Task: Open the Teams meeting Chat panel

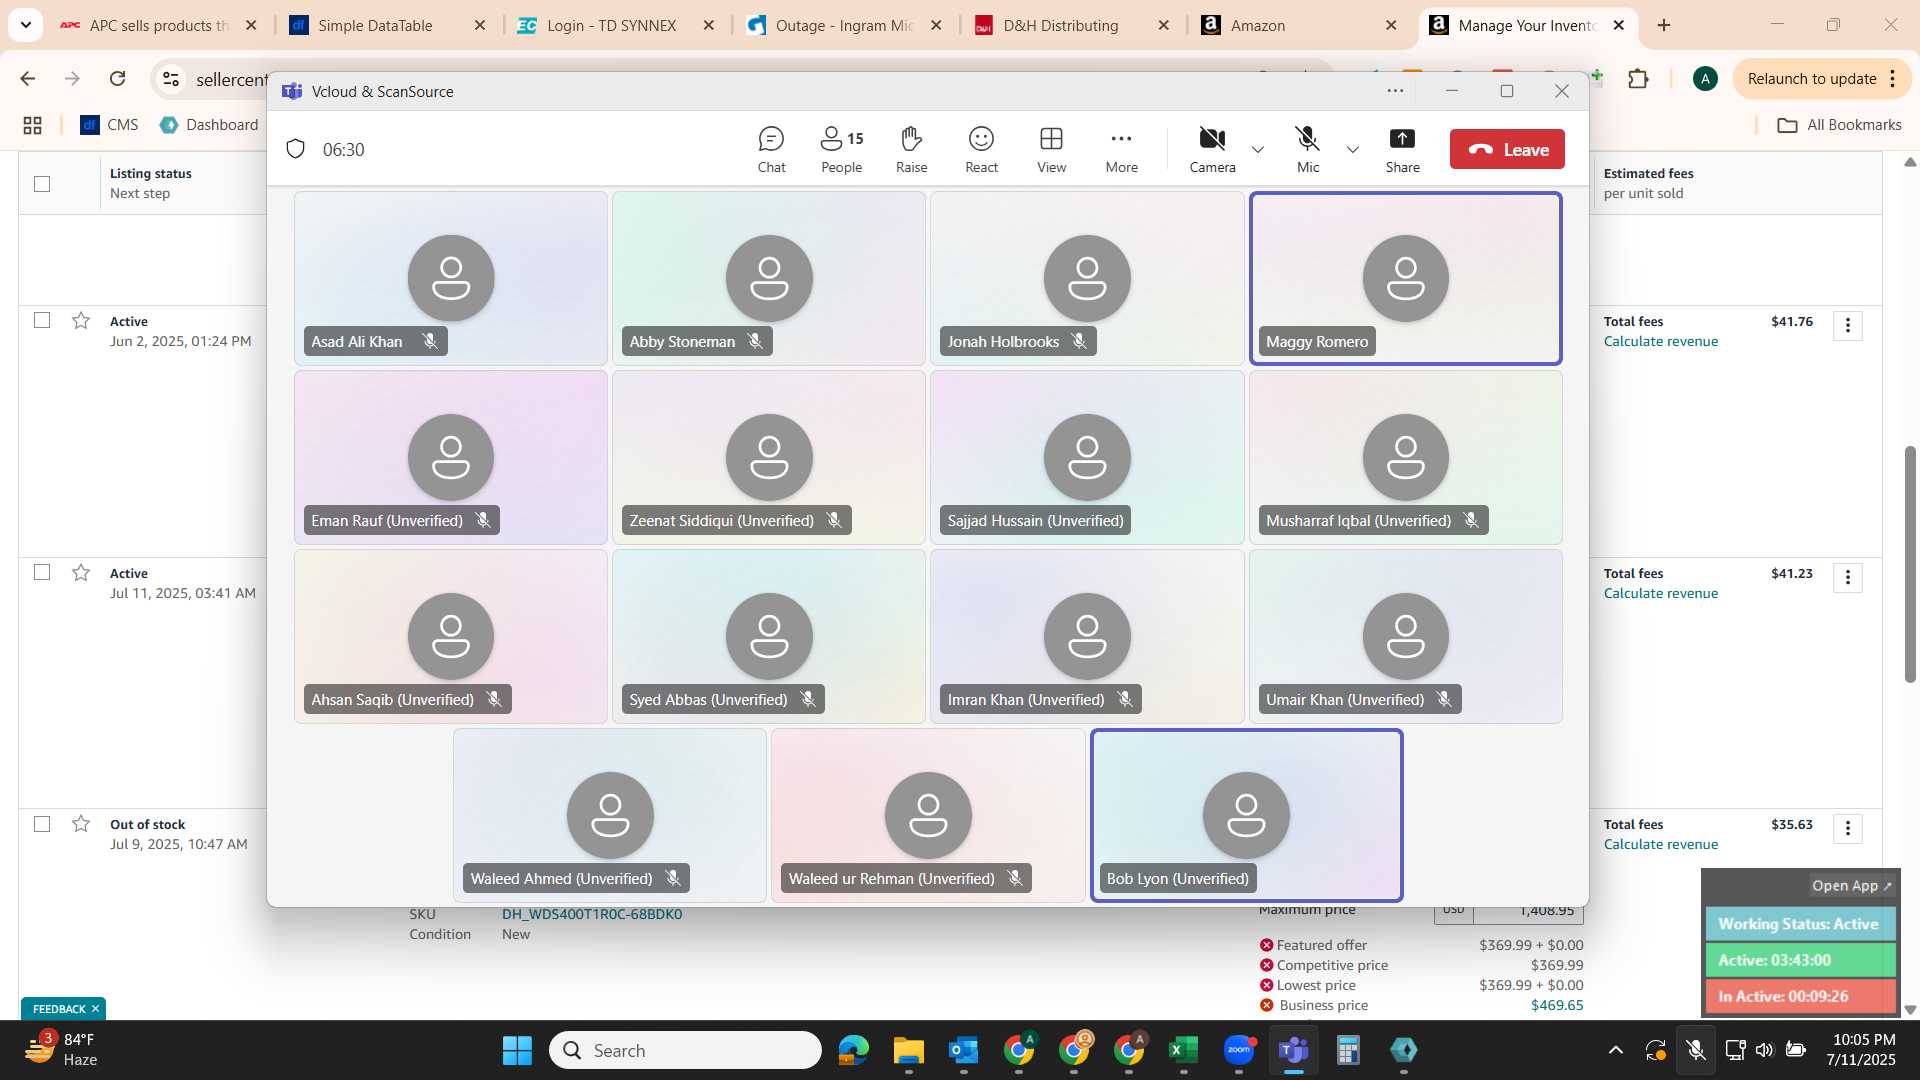Action: (x=771, y=150)
